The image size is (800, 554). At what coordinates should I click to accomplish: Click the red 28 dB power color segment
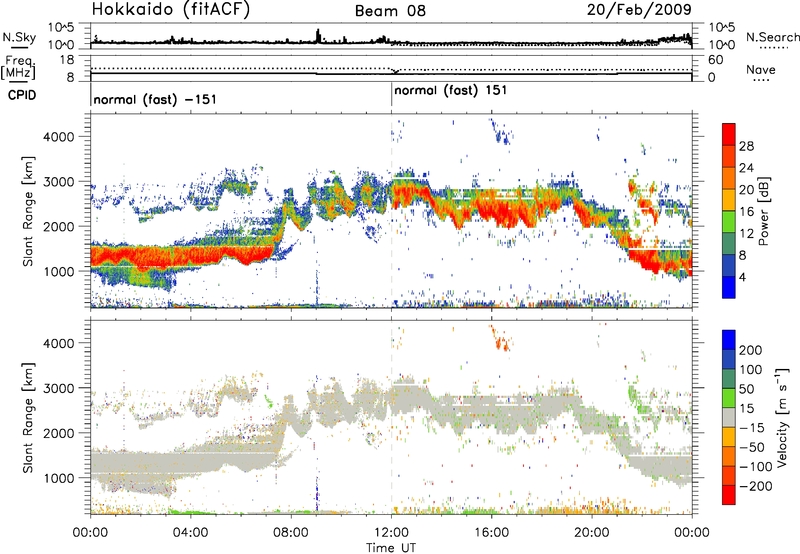point(729,135)
